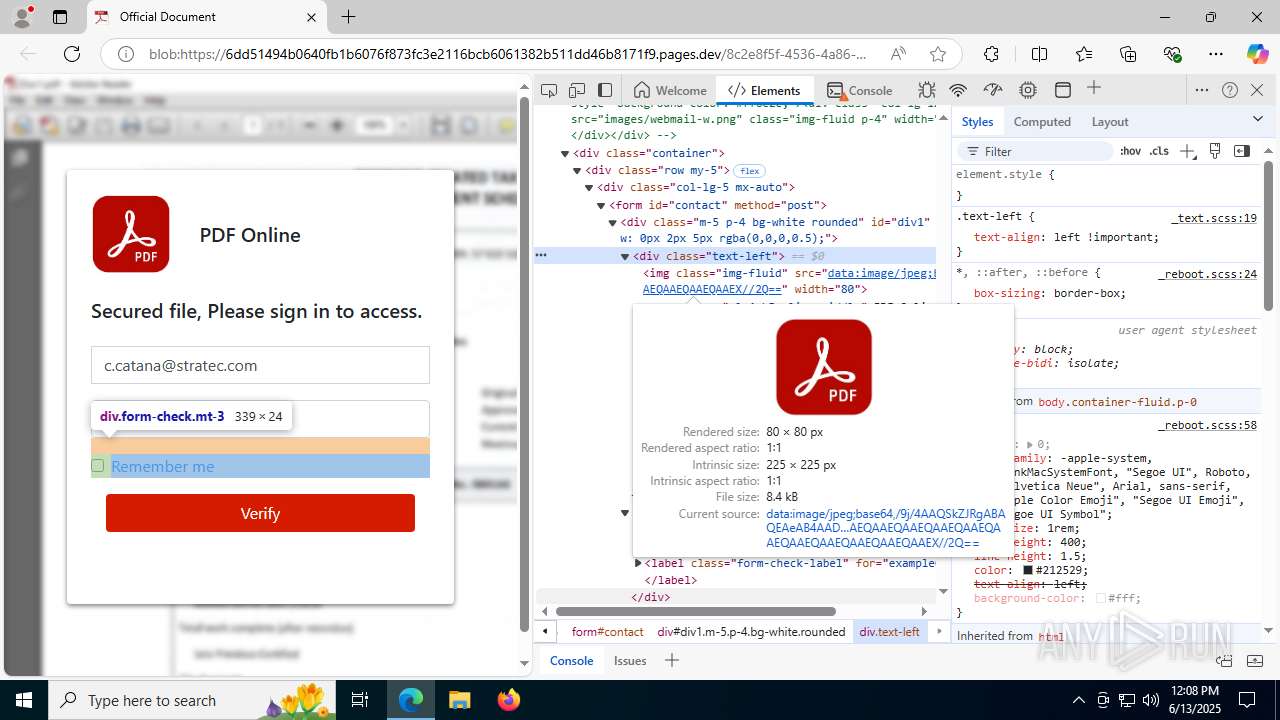Switch to the Computed pane tab
The width and height of the screenshot is (1280, 720).
click(1042, 121)
